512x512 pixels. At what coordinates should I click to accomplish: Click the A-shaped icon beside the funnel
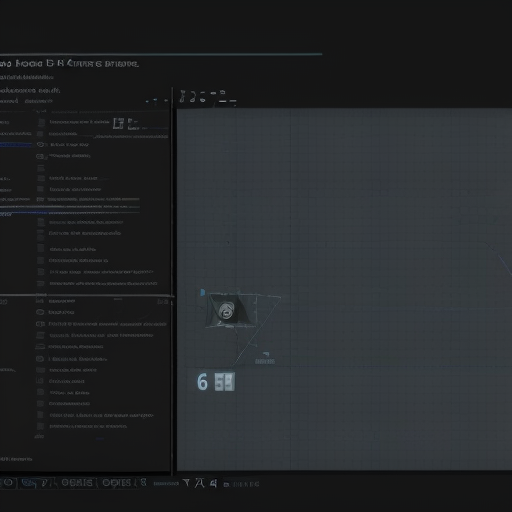[x=199, y=483]
